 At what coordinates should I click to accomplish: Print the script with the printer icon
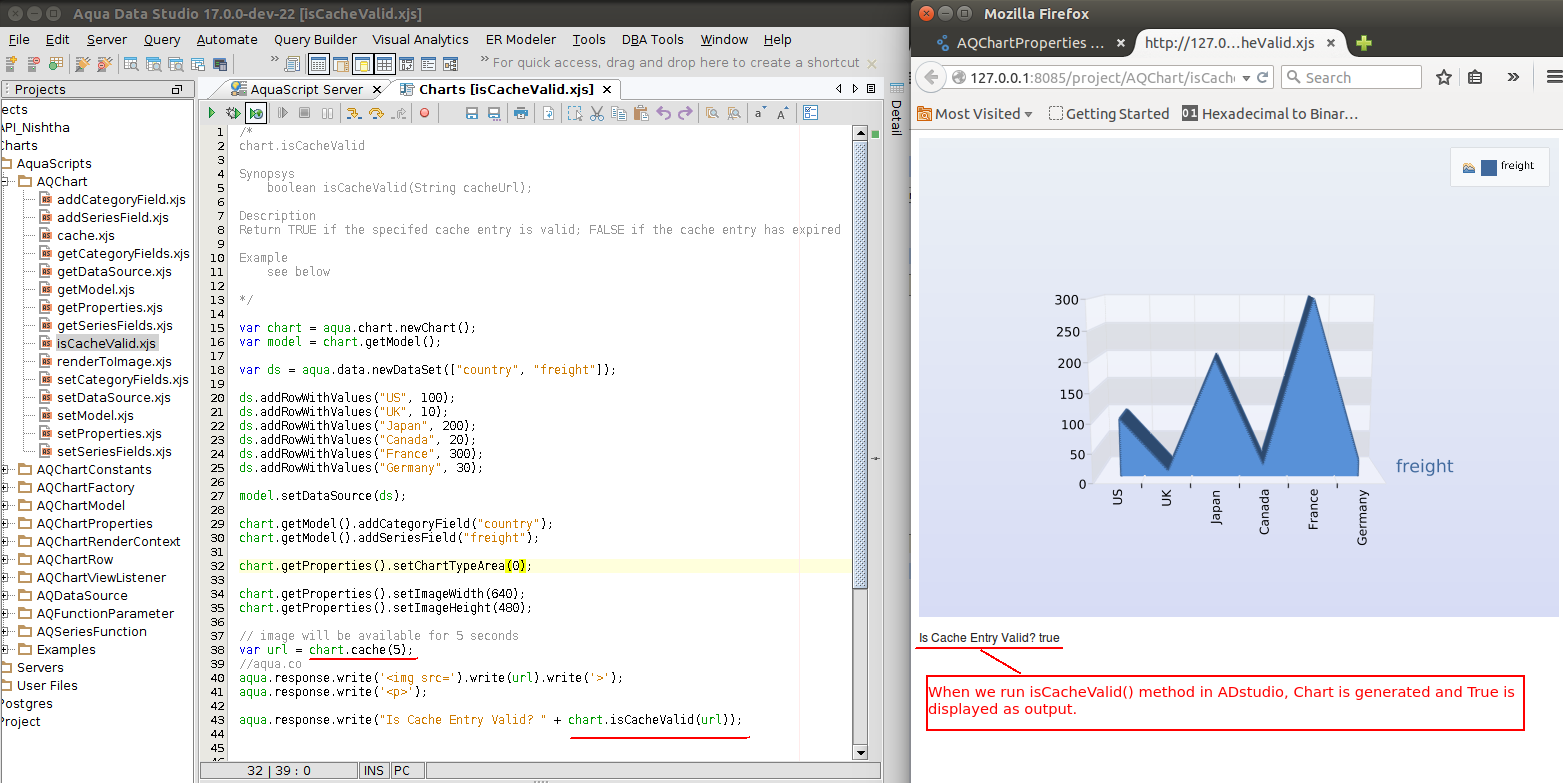[x=521, y=113]
